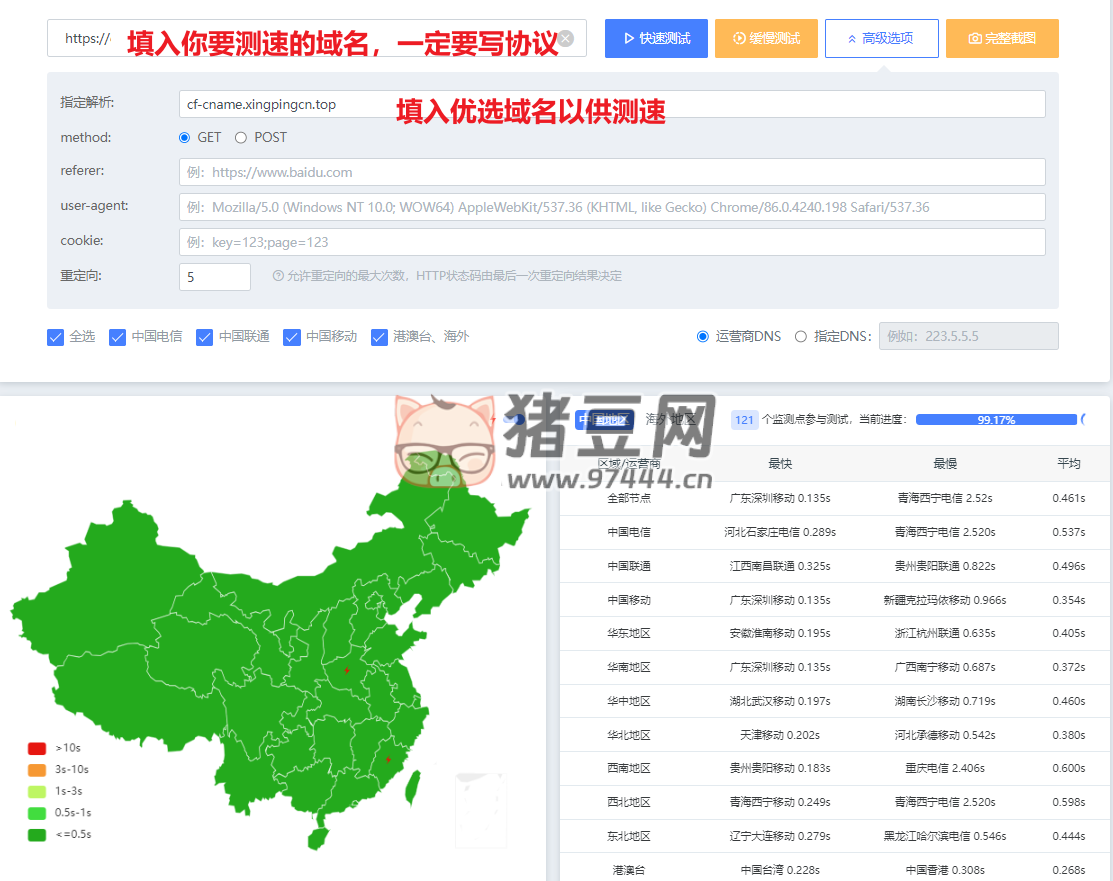Click the 重定向 redirect count field
This screenshot has height=881, width=1113.
tap(214, 277)
